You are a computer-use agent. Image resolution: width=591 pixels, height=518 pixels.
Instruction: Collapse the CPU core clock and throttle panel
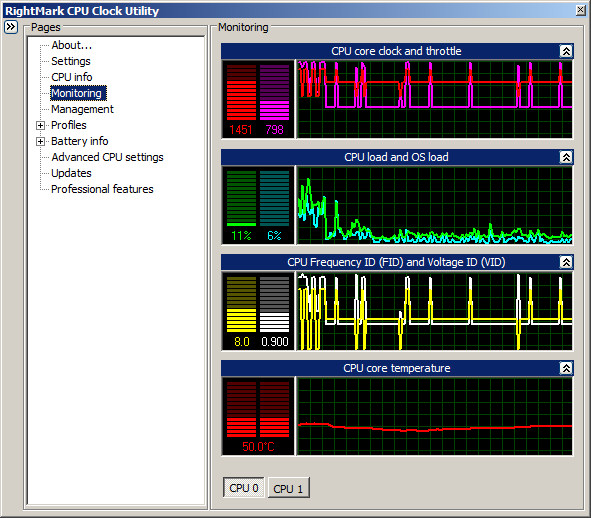click(566, 51)
